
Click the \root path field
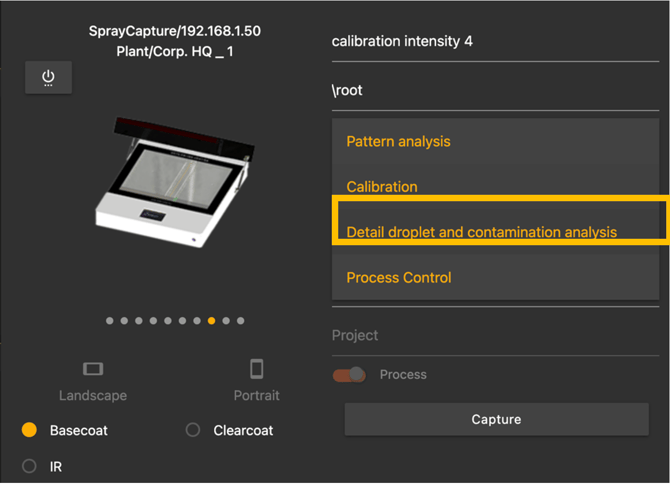495,90
